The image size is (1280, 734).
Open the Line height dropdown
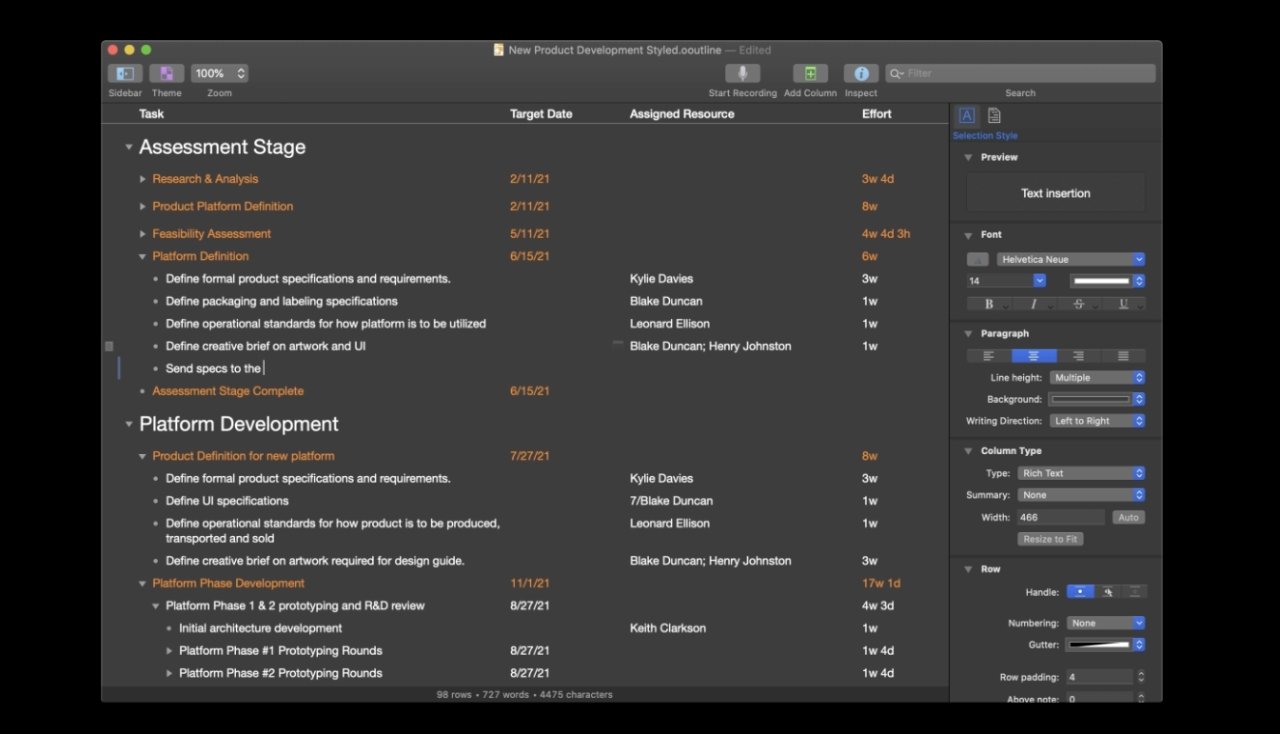[x=1097, y=377]
